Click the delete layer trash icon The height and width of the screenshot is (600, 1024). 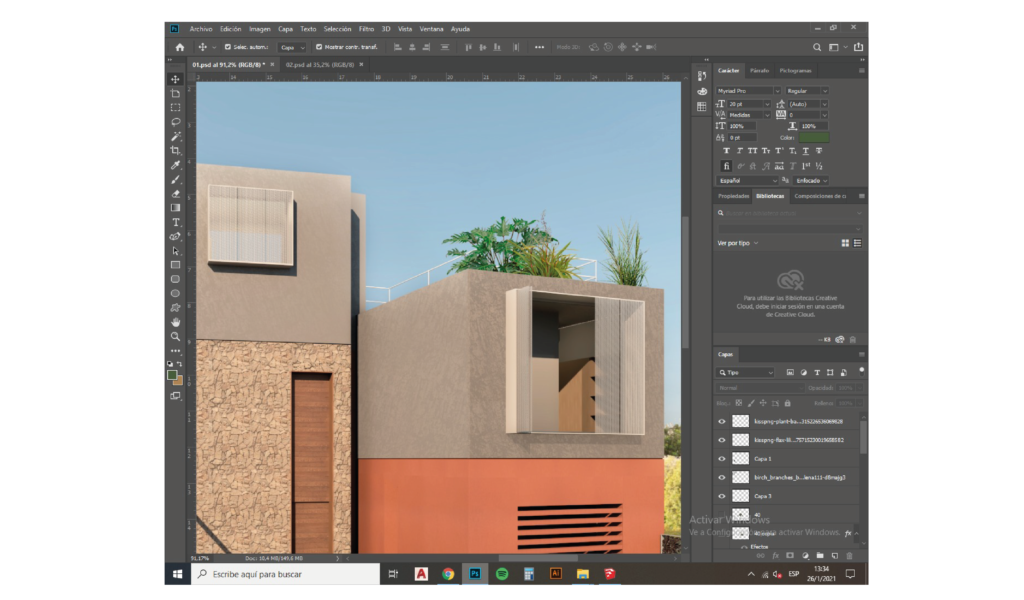pos(849,555)
